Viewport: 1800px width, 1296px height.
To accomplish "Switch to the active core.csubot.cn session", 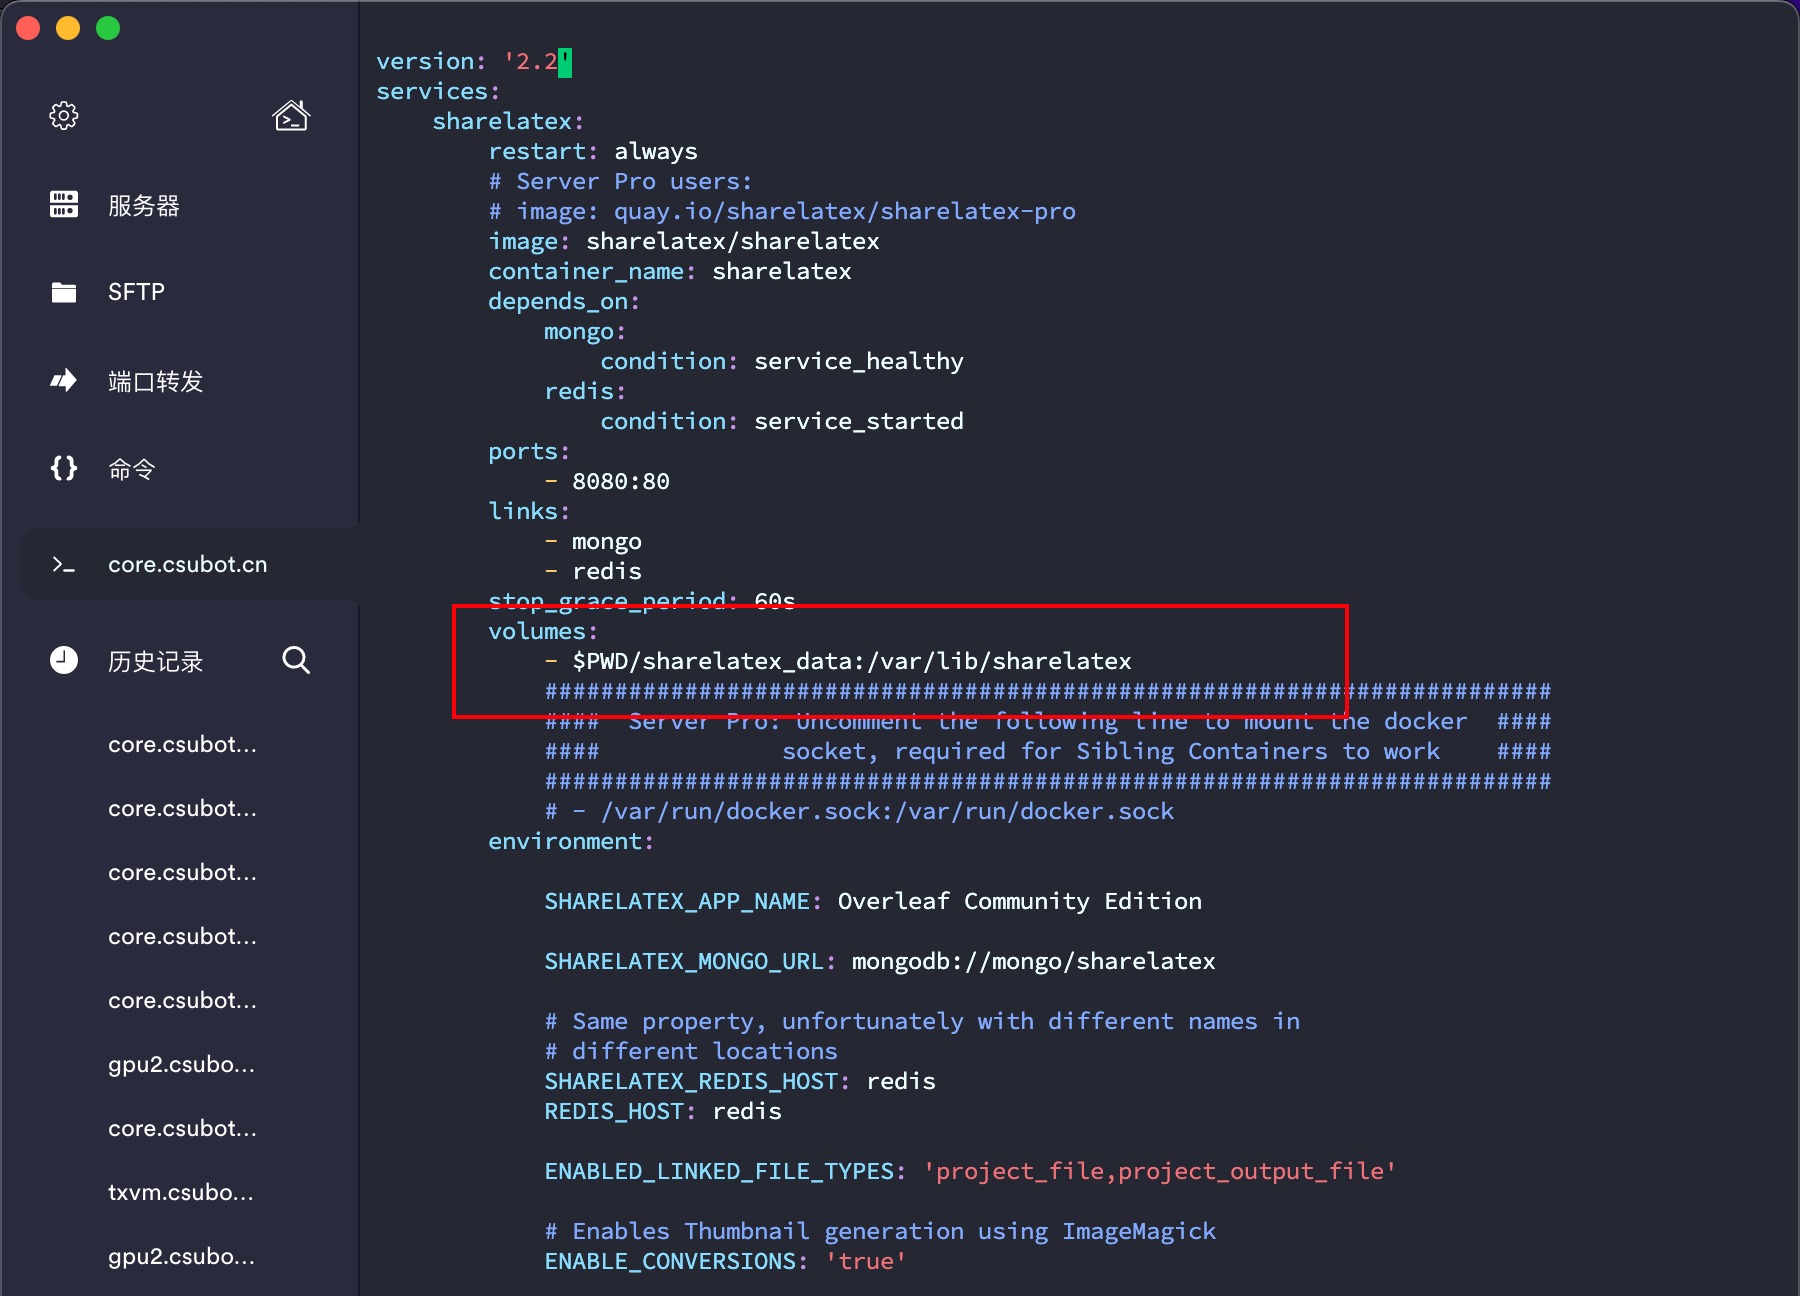I will (187, 564).
